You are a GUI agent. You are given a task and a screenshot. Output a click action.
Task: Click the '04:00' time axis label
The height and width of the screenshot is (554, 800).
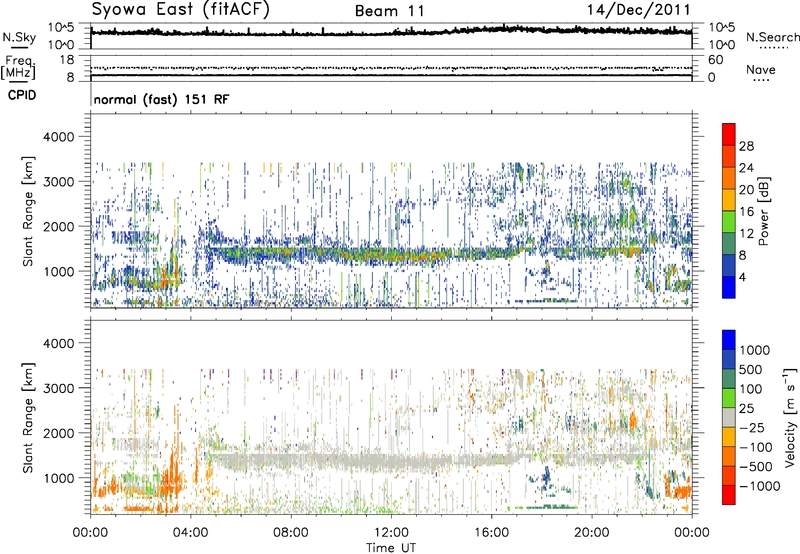coord(191,533)
